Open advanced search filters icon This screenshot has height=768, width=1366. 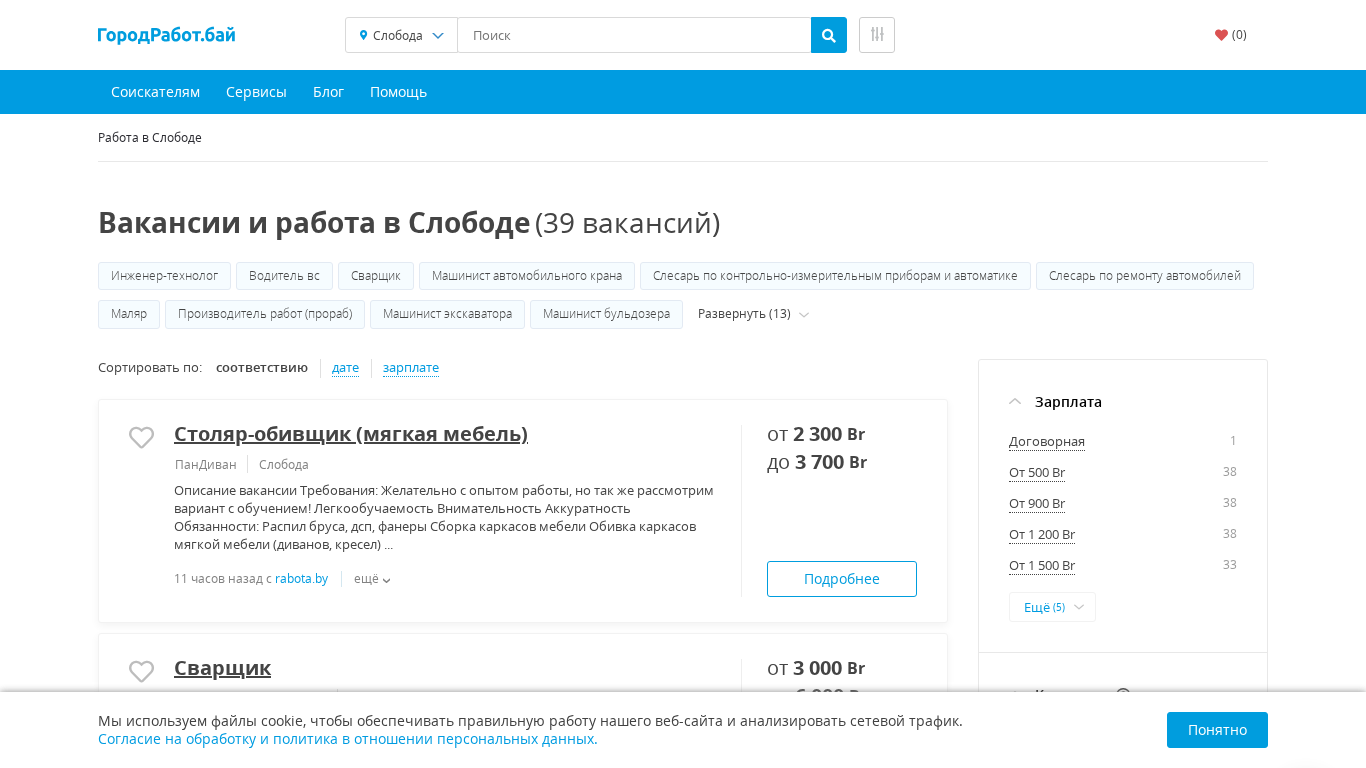click(877, 35)
